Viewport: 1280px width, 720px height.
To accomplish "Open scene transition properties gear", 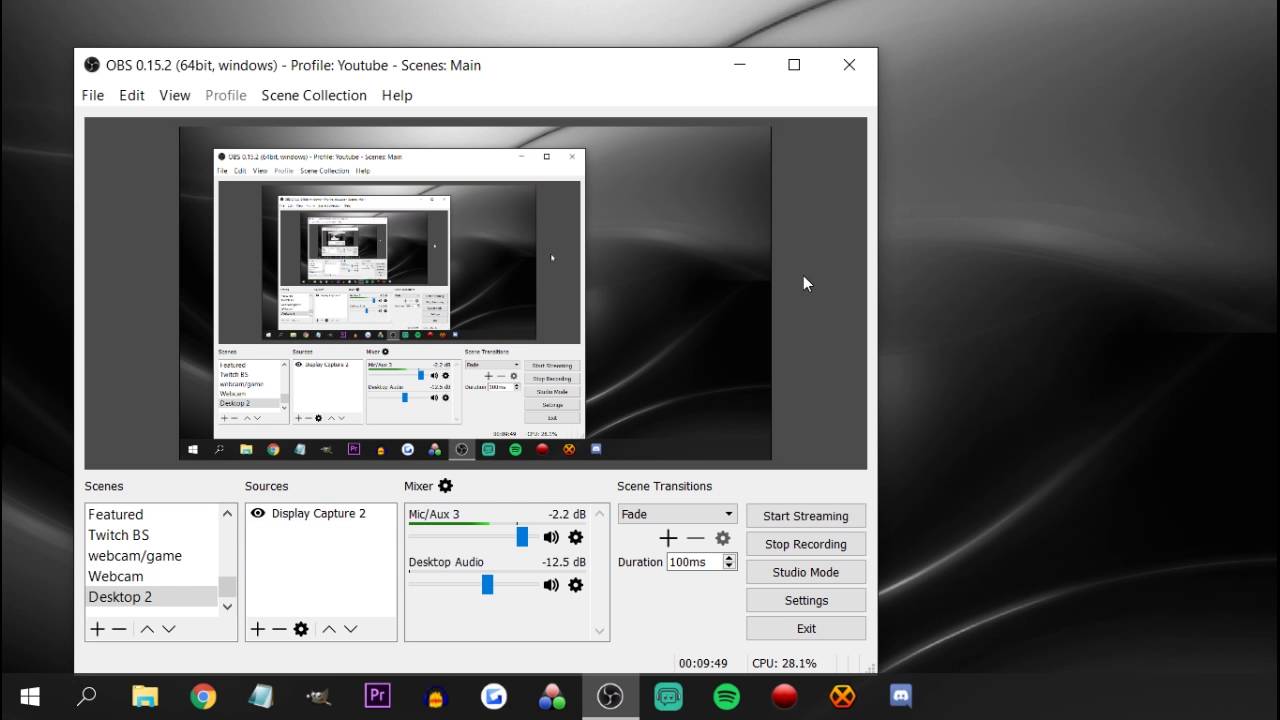I will (x=722, y=538).
